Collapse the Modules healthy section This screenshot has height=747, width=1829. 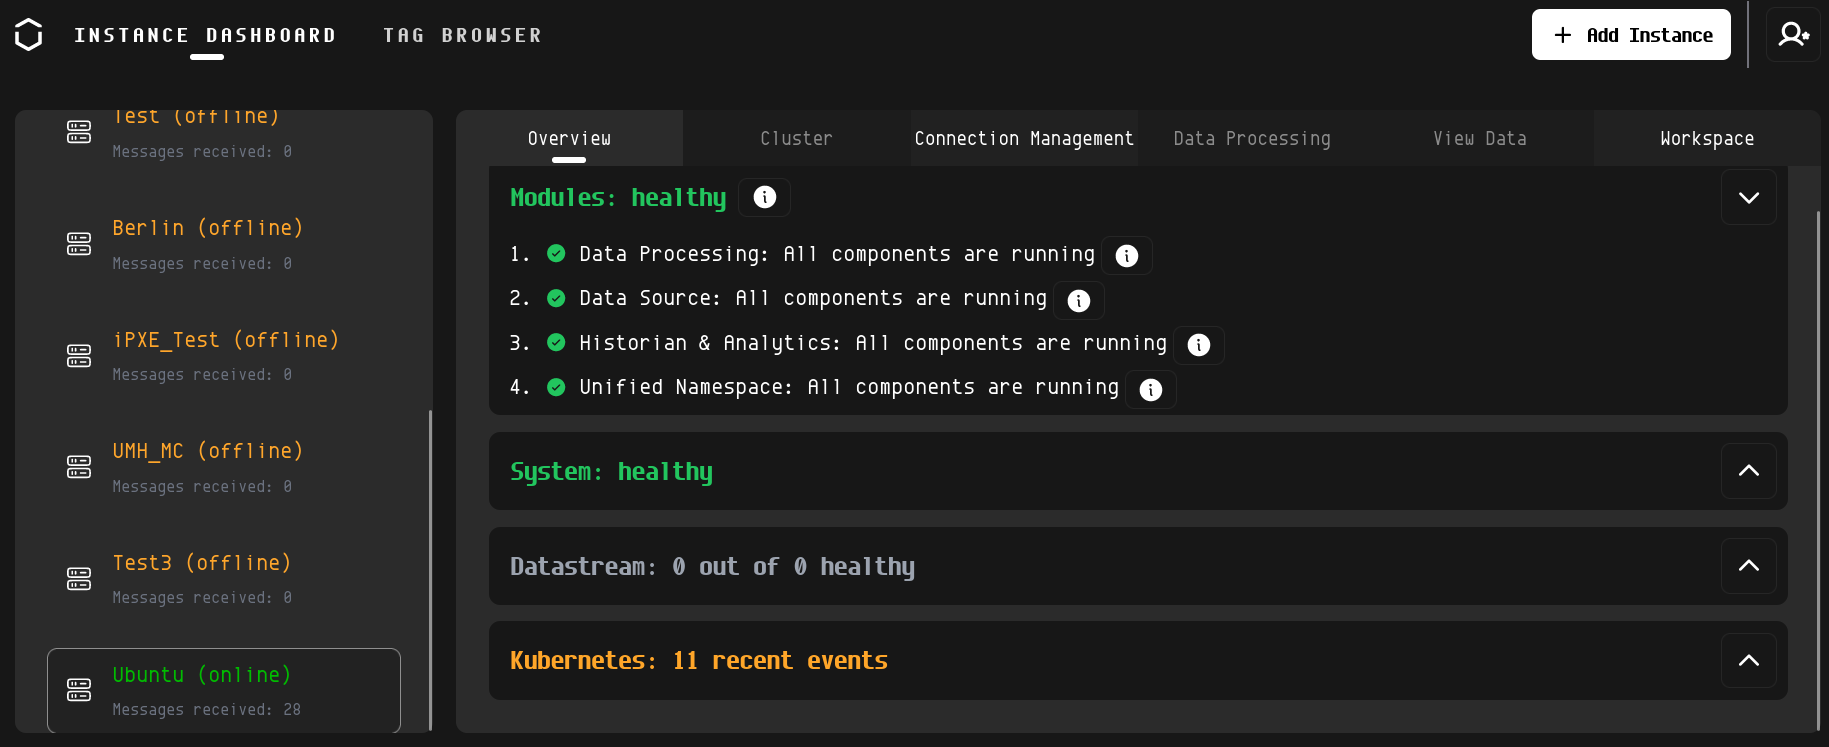click(1749, 197)
